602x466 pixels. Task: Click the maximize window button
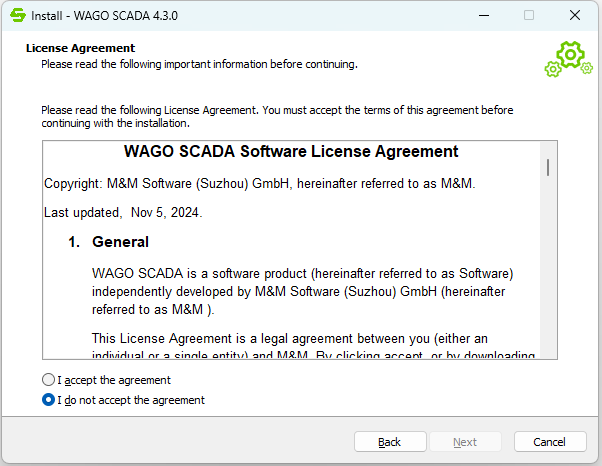529,16
